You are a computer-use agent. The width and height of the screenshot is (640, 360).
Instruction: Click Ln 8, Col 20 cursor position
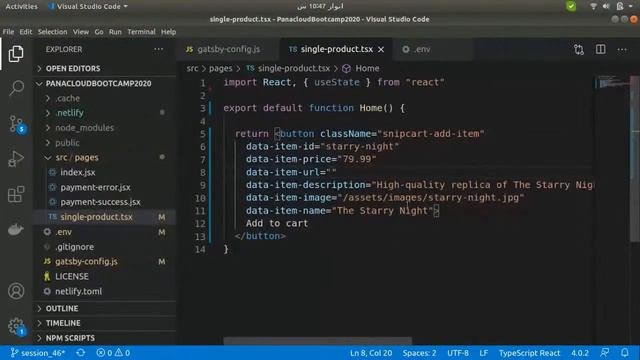pos(371,353)
